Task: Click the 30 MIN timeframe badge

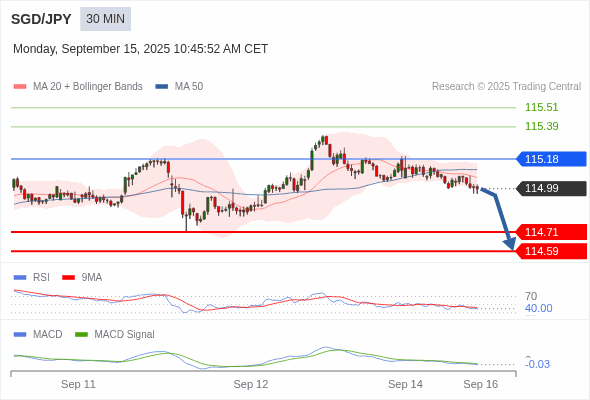Action: [105, 19]
